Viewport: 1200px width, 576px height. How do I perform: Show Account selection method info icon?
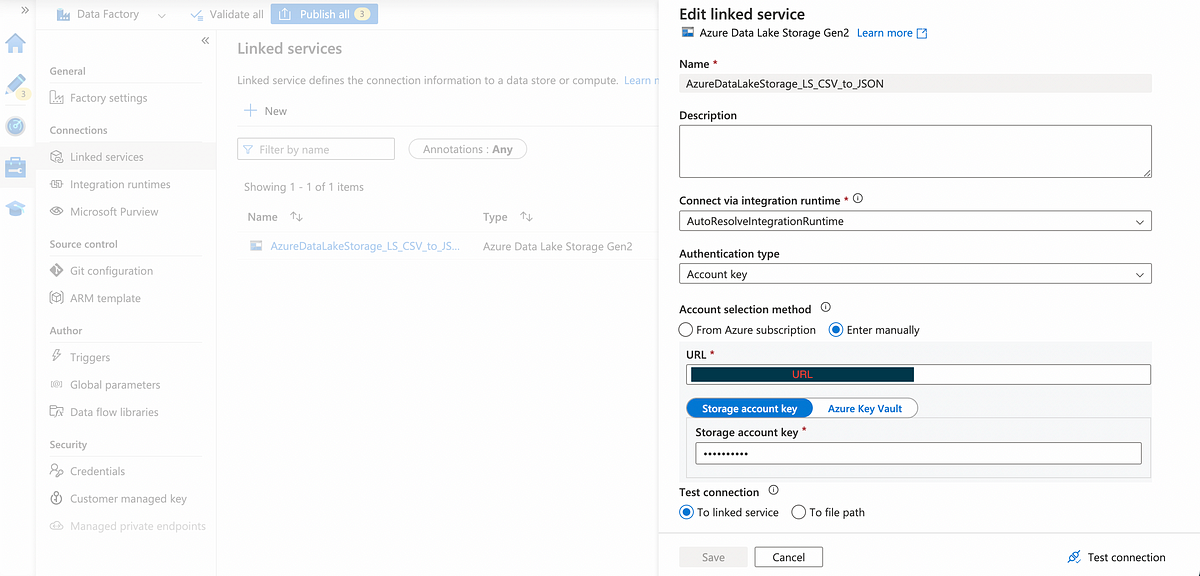coord(825,308)
